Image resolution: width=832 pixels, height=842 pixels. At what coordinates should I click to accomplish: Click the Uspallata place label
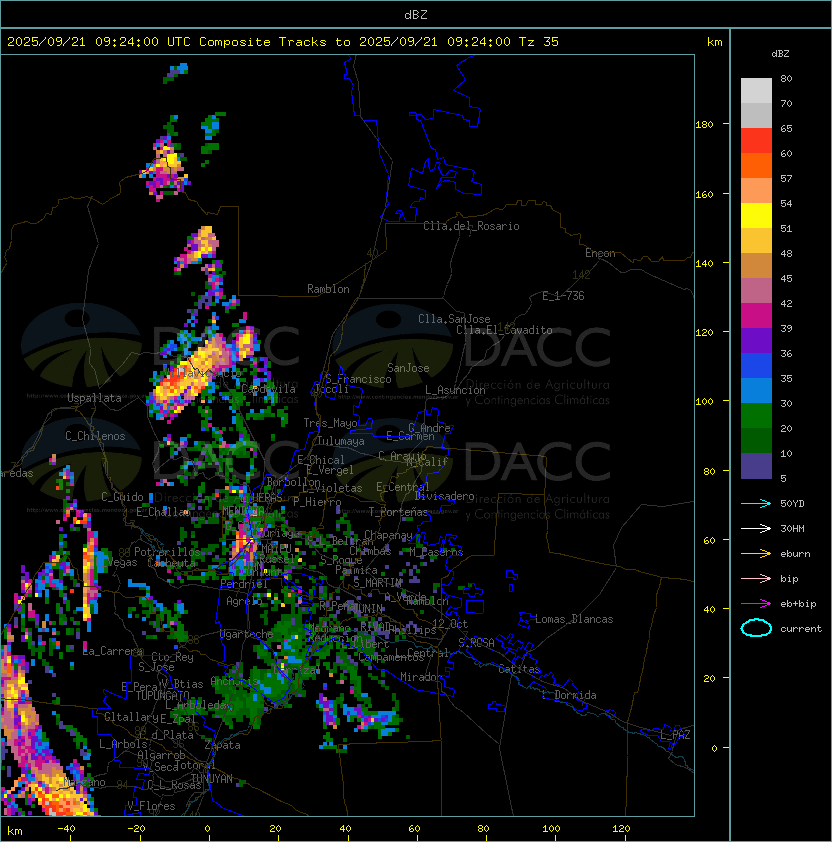point(94,398)
